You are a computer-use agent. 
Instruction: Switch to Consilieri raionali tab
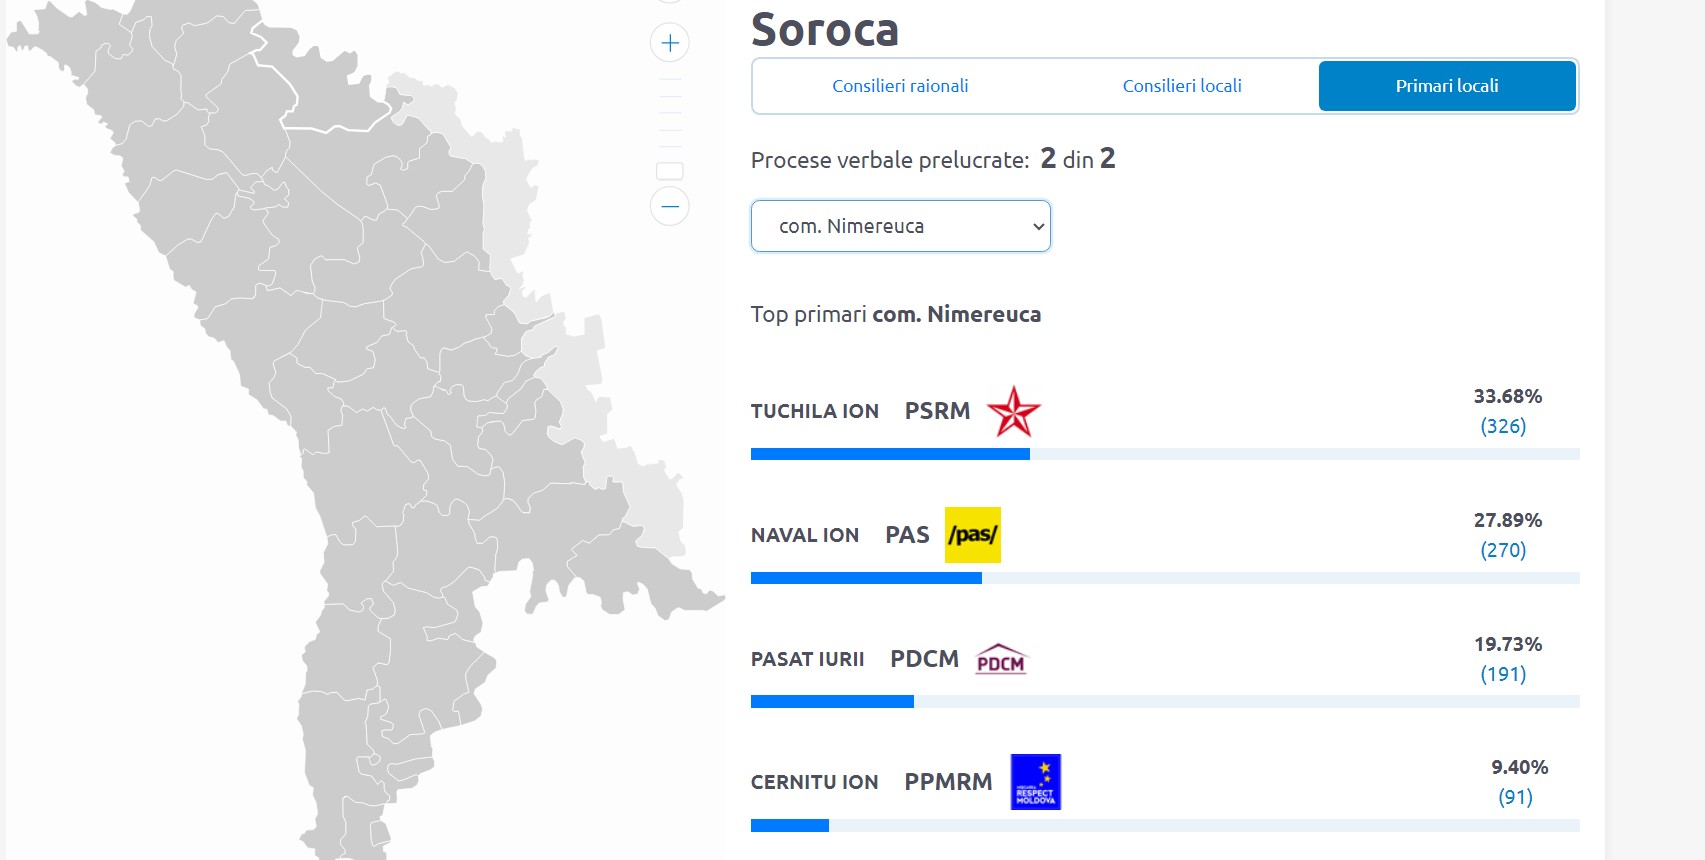[900, 86]
